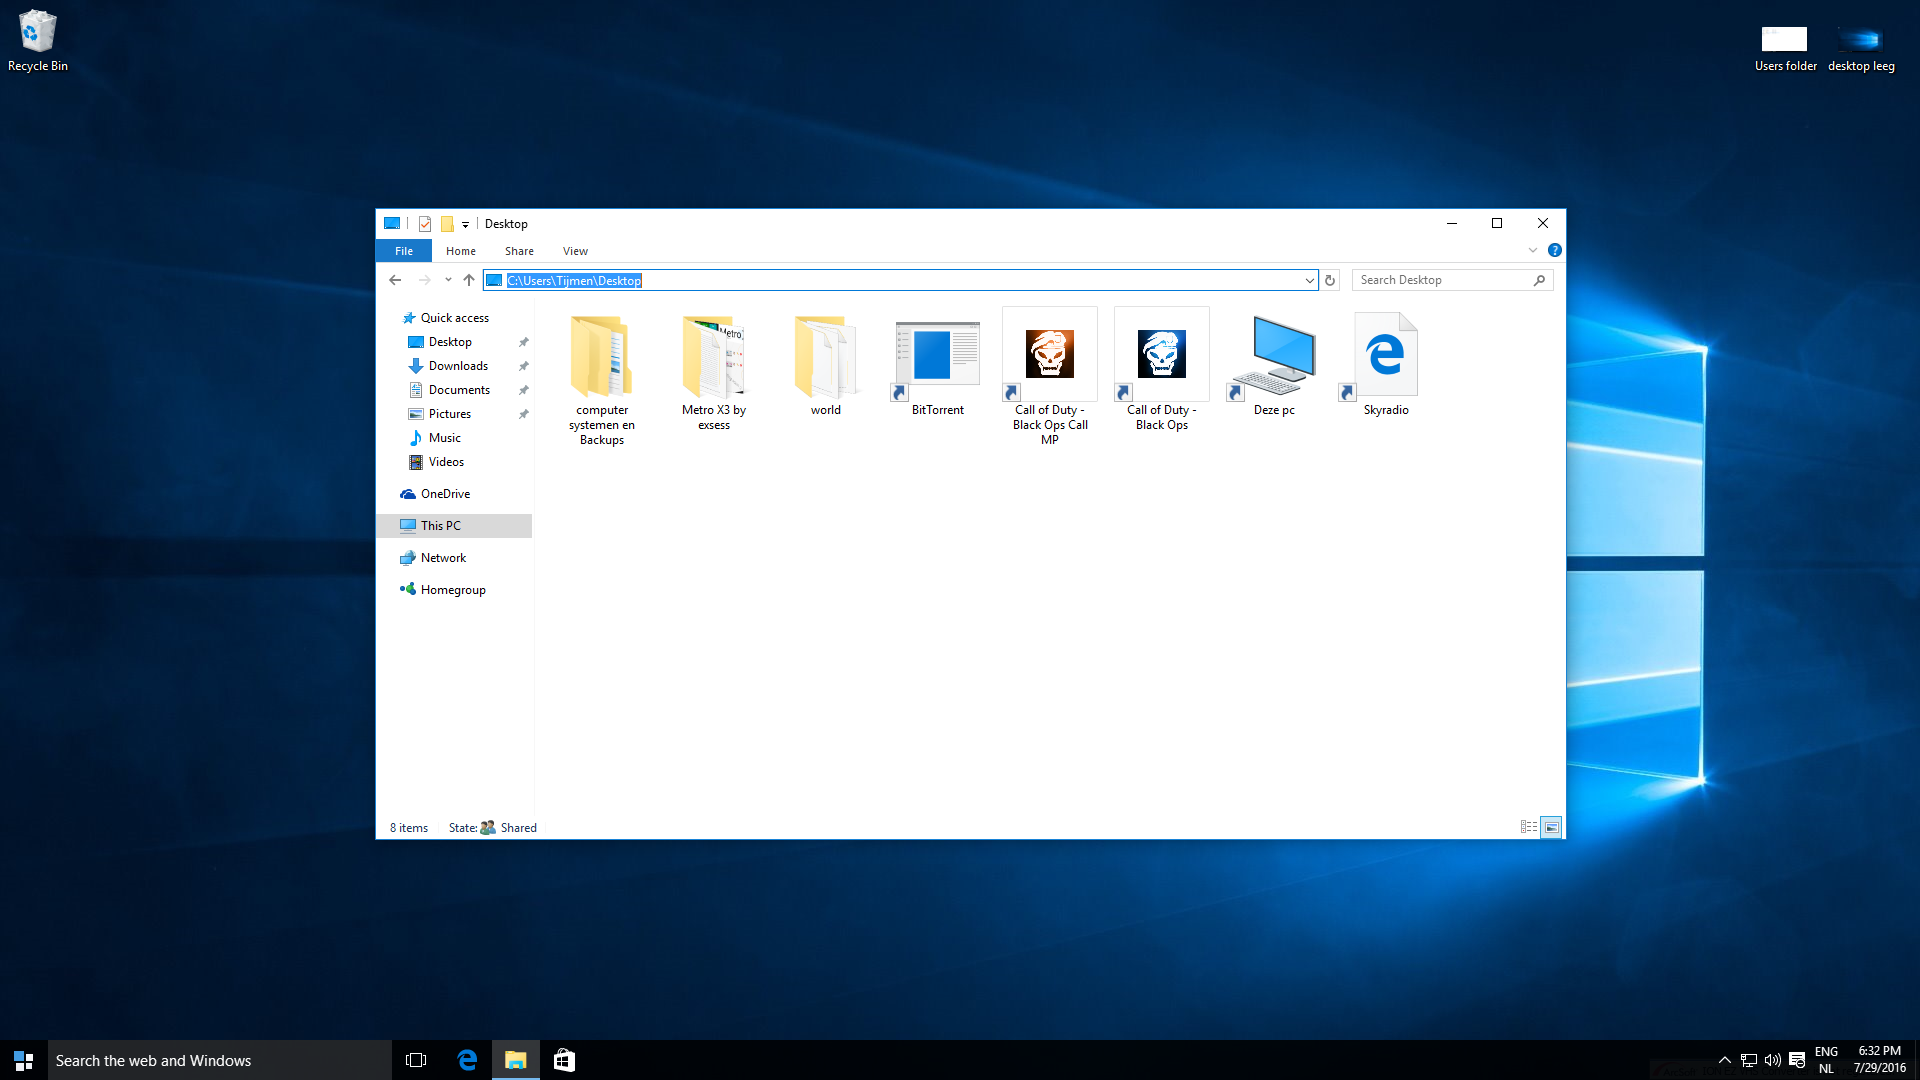Image resolution: width=1920 pixels, height=1080 pixels.
Task: Click the New folder quick access toolbar icon
Action: tap(447, 224)
